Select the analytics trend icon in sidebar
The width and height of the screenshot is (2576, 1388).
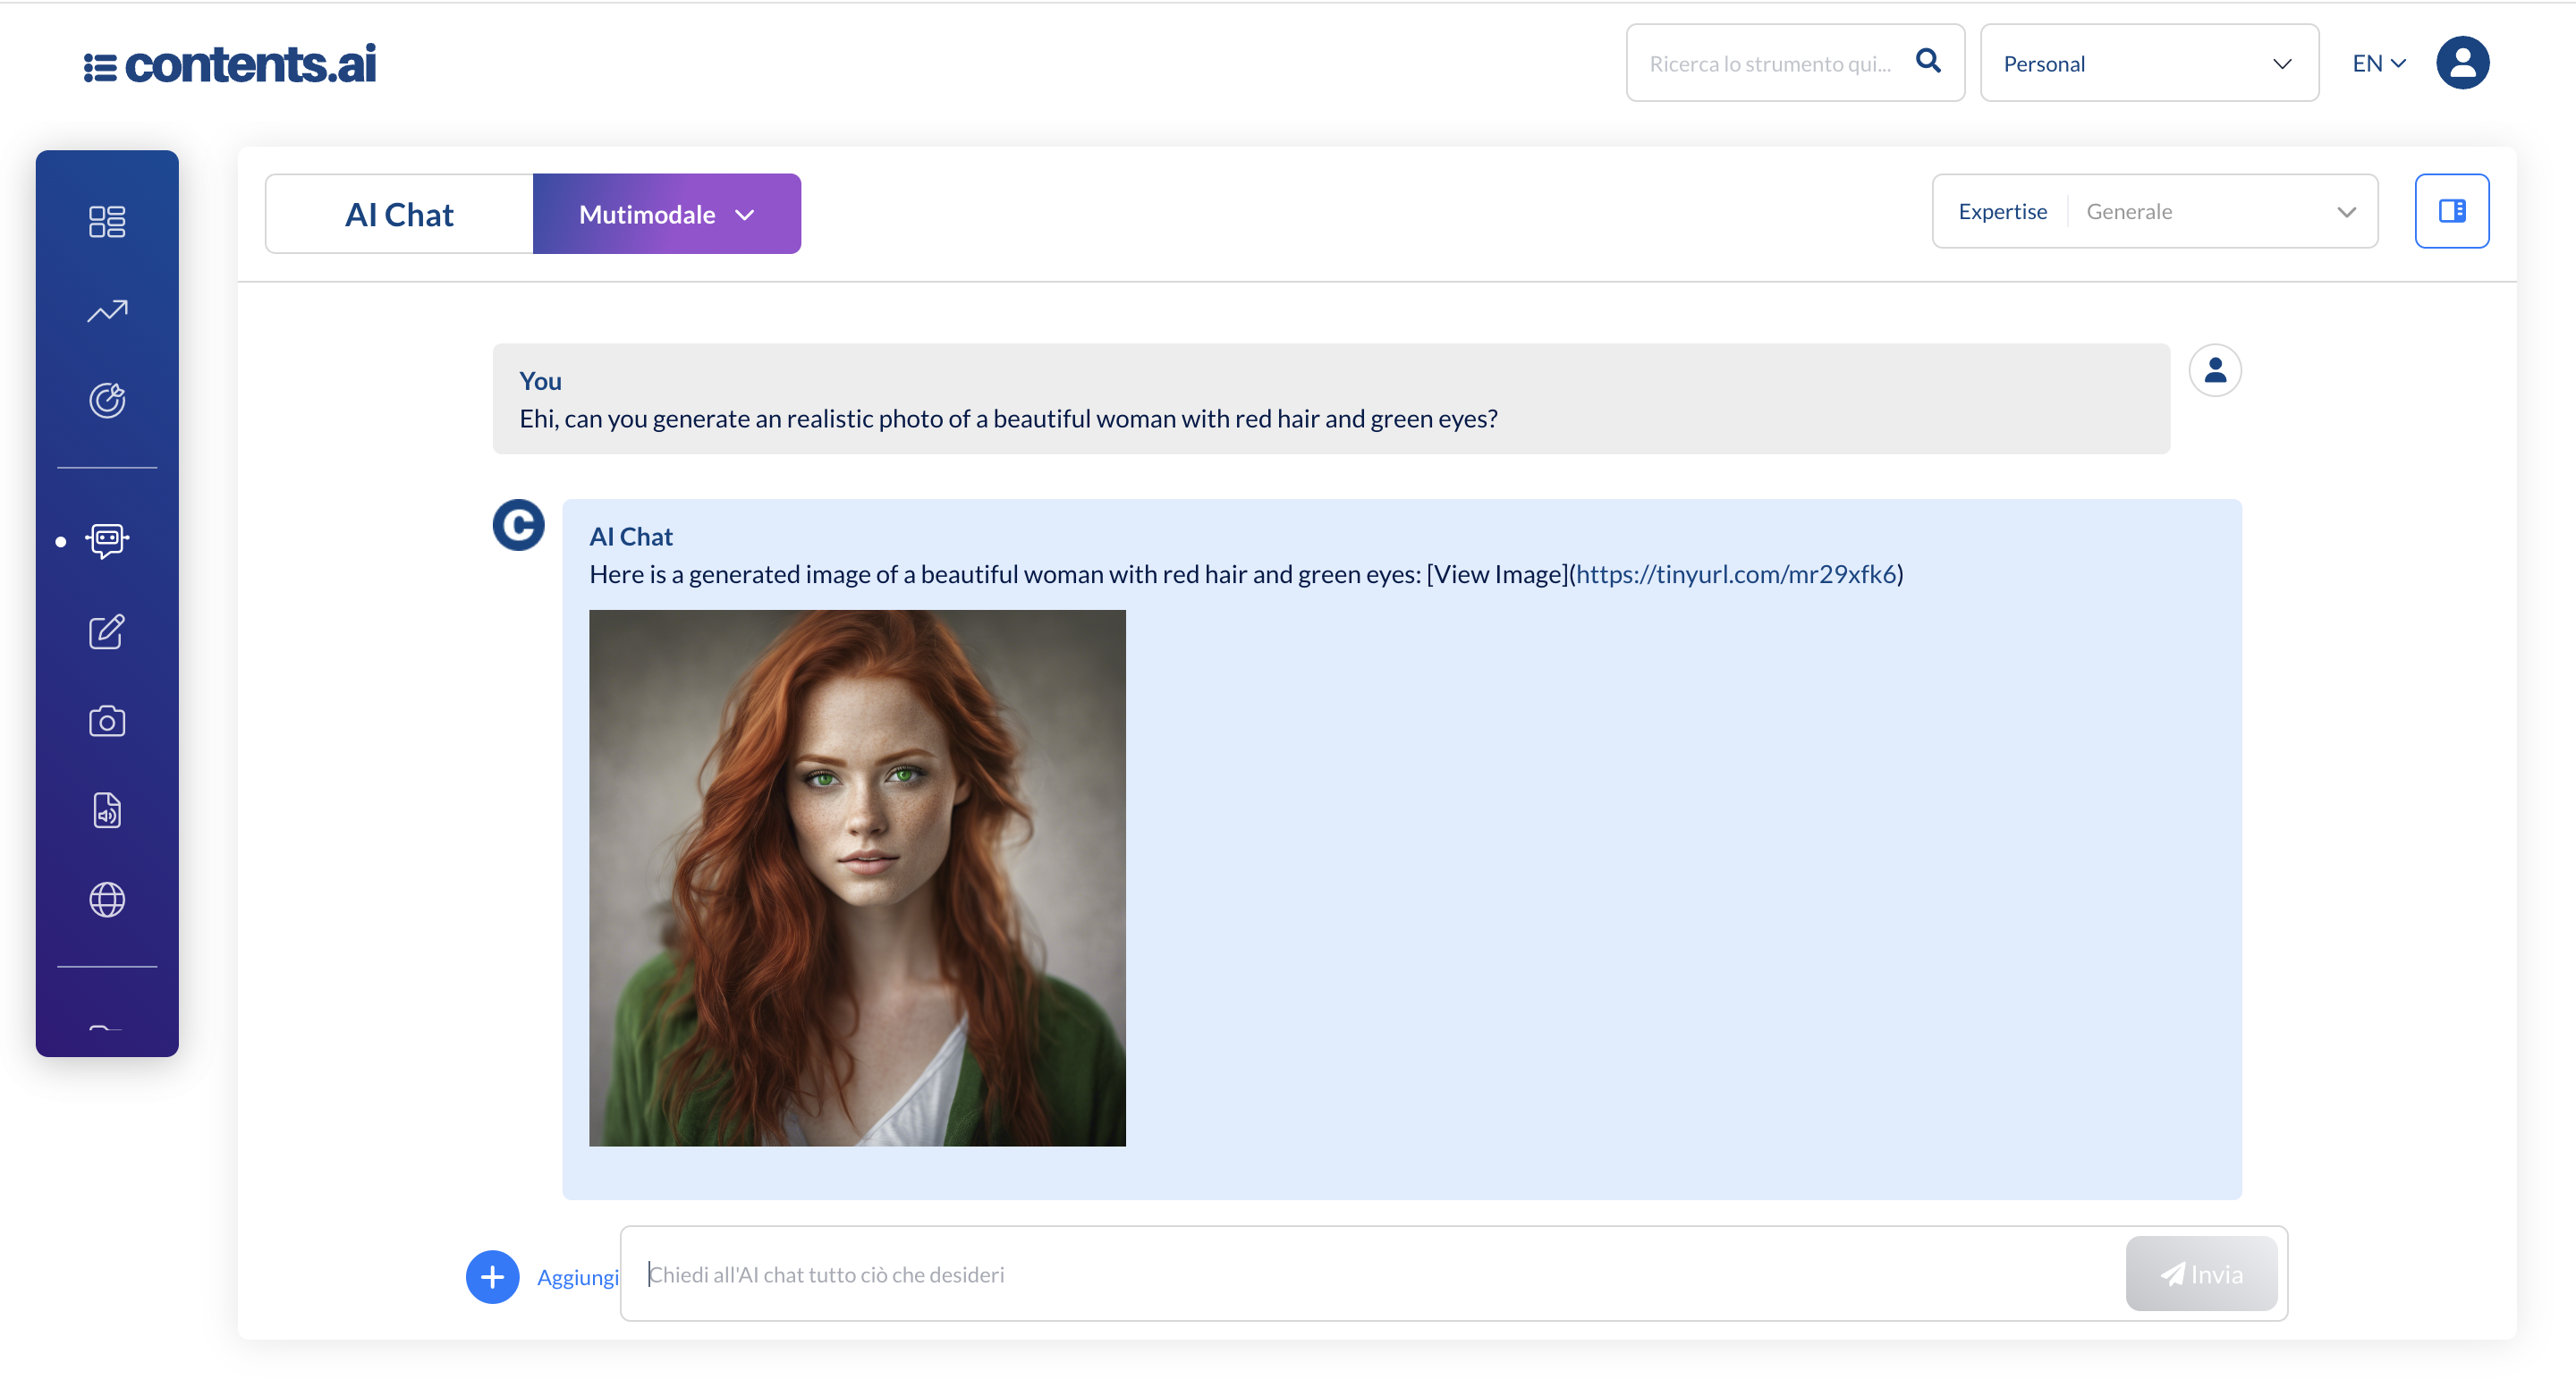point(107,311)
